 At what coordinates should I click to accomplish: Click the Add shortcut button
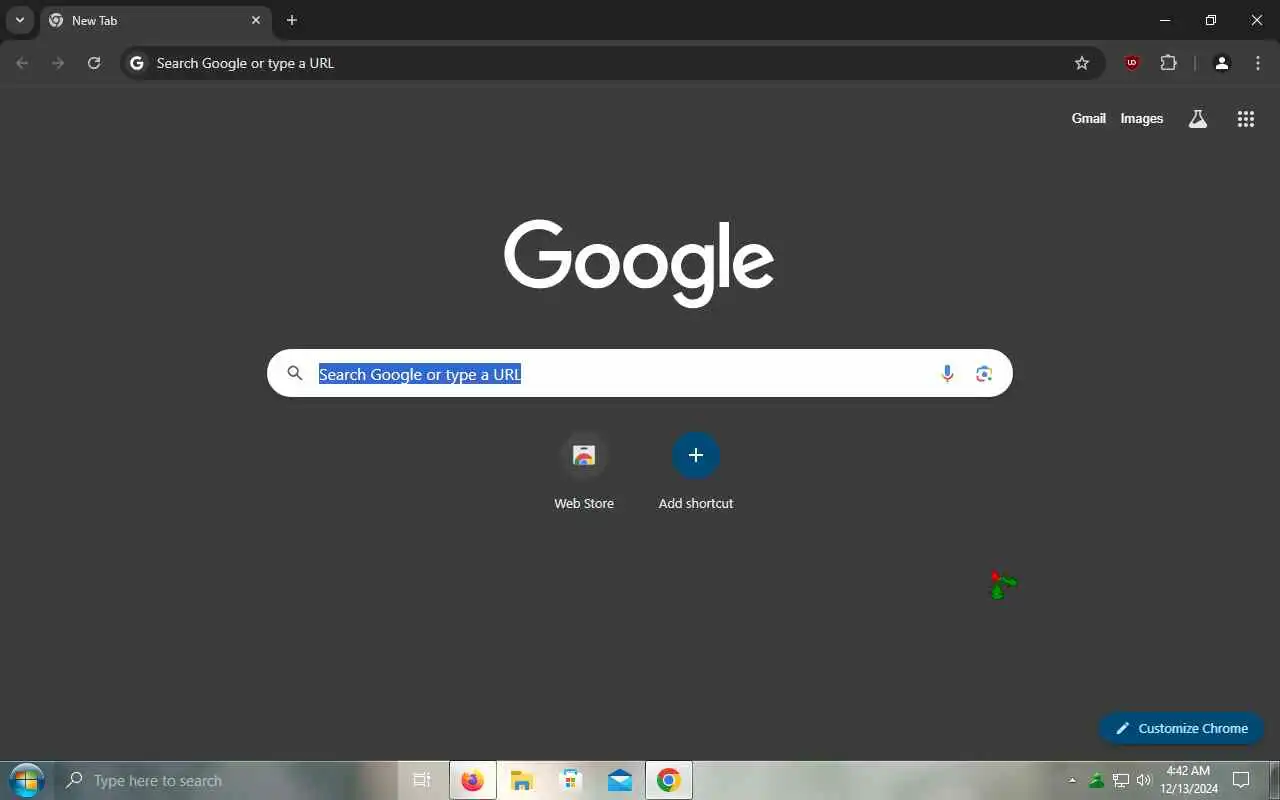[696, 472]
